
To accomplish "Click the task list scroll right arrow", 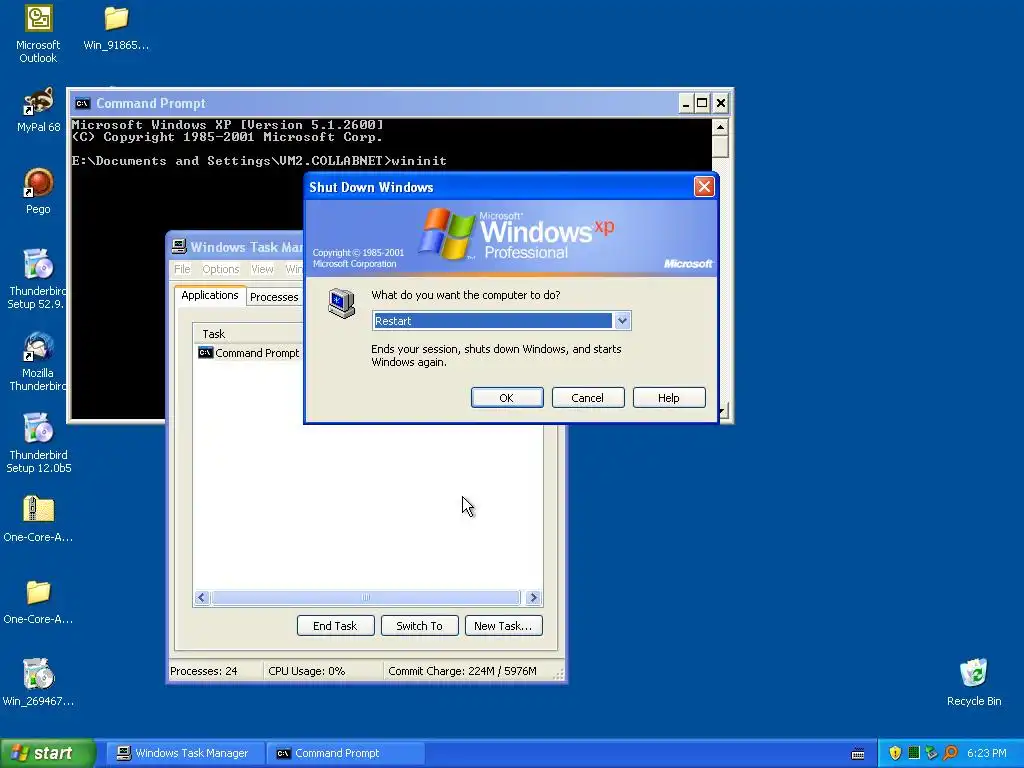I will point(534,598).
